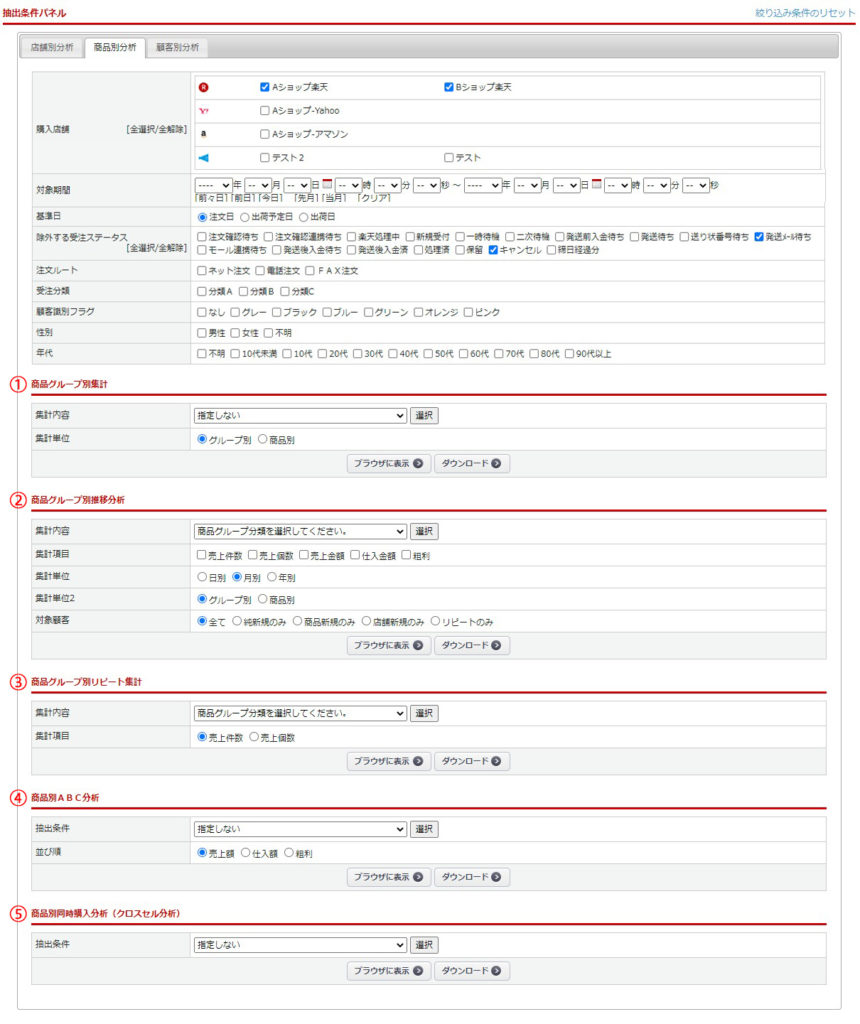Click the Amazon store icon
Viewport: 860px width, 1024px height.
coord(204,133)
